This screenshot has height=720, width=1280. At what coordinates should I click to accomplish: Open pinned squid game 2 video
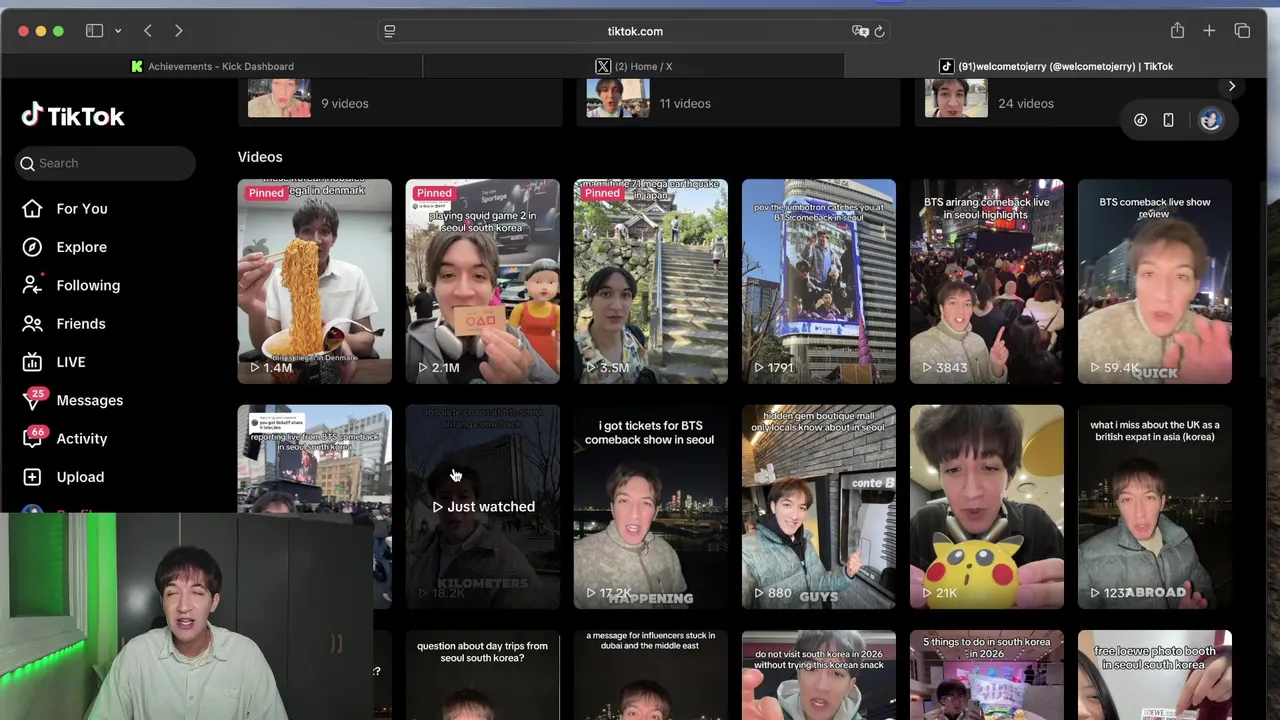(483, 281)
